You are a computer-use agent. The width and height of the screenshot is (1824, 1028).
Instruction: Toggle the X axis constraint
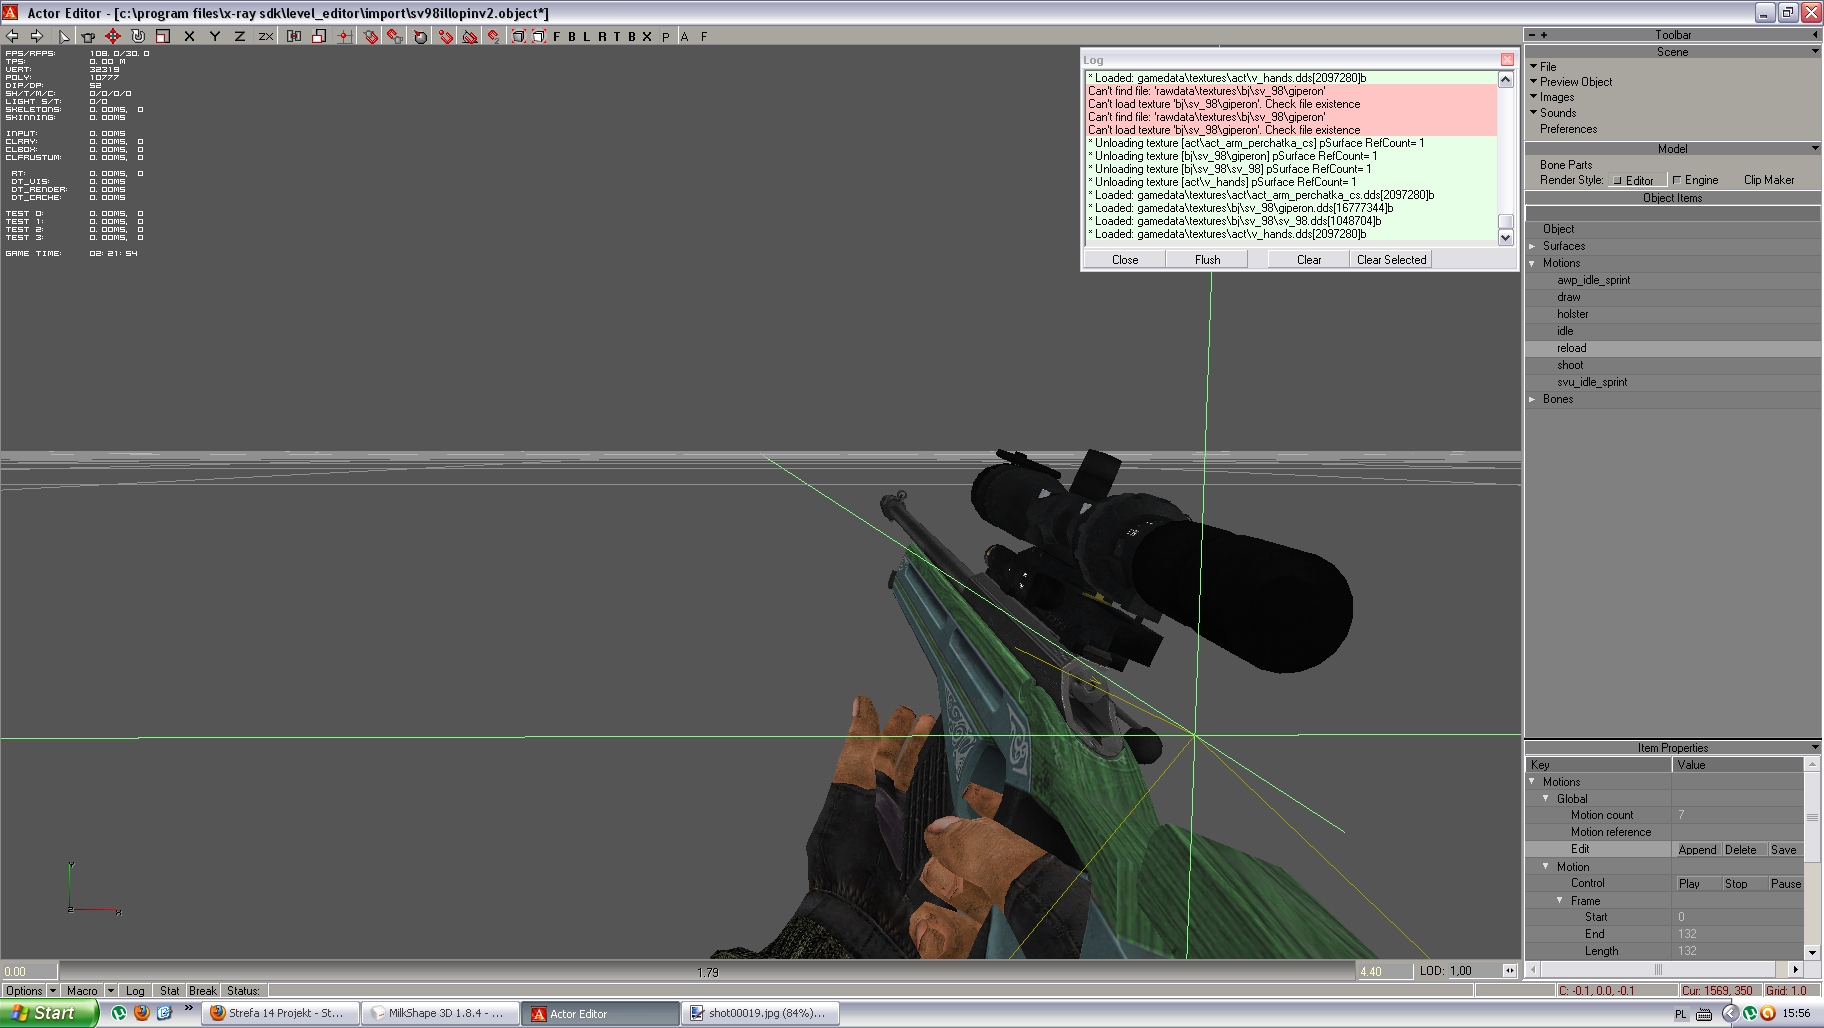(x=189, y=36)
